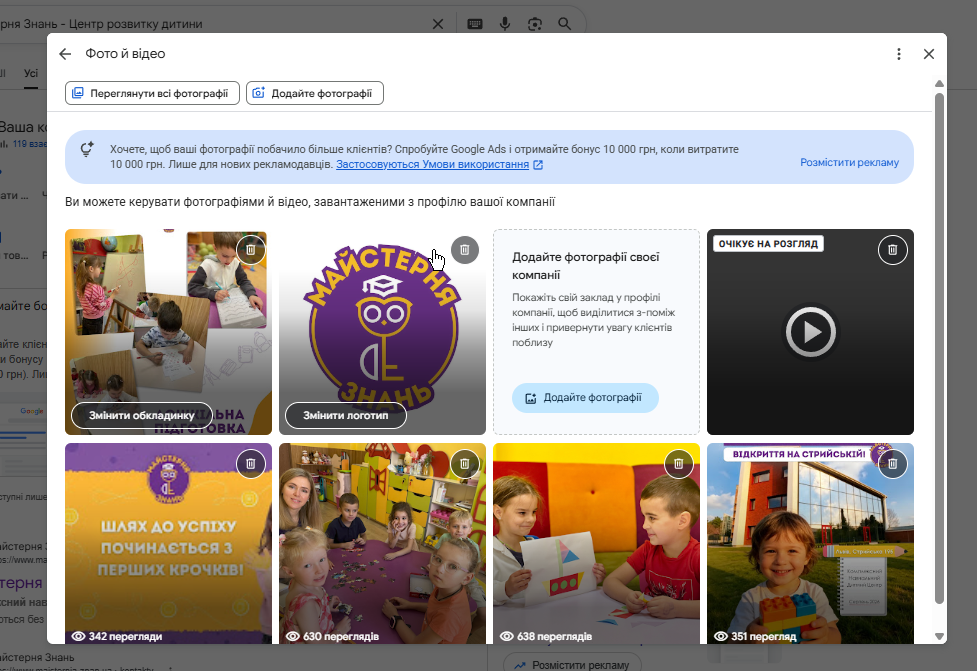Play the video marked 'Очікує на розгляд'
The image size is (977, 671).
coord(811,332)
